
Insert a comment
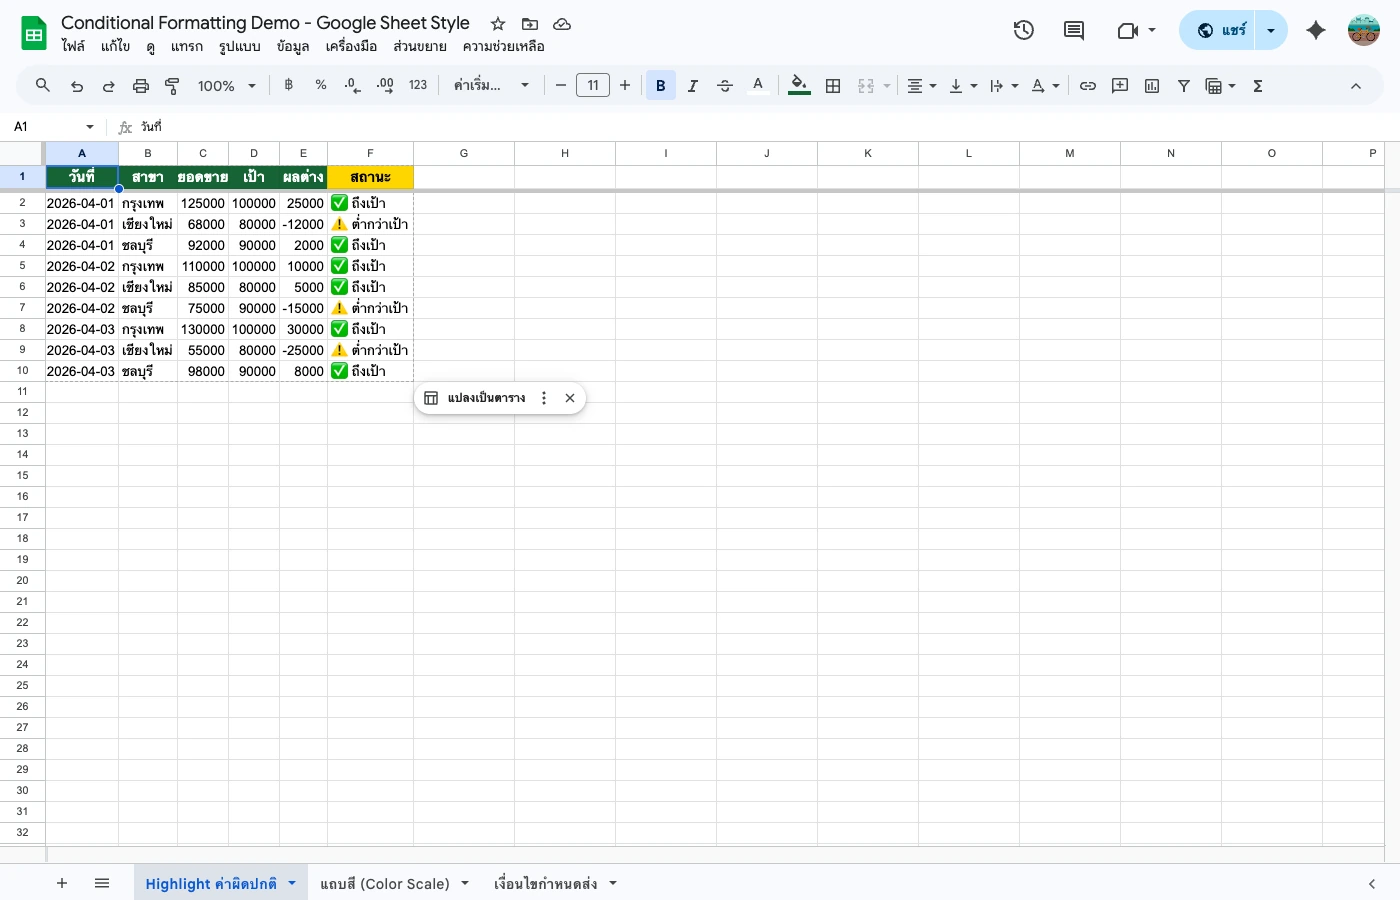click(1119, 85)
